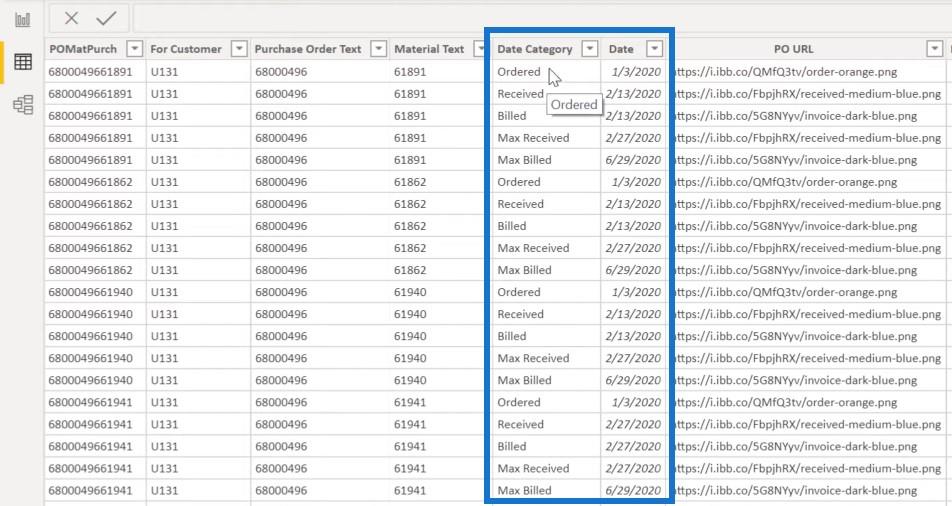Open the Model view icon
The width and height of the screenshot is (952, 506).
click(22, 105)
